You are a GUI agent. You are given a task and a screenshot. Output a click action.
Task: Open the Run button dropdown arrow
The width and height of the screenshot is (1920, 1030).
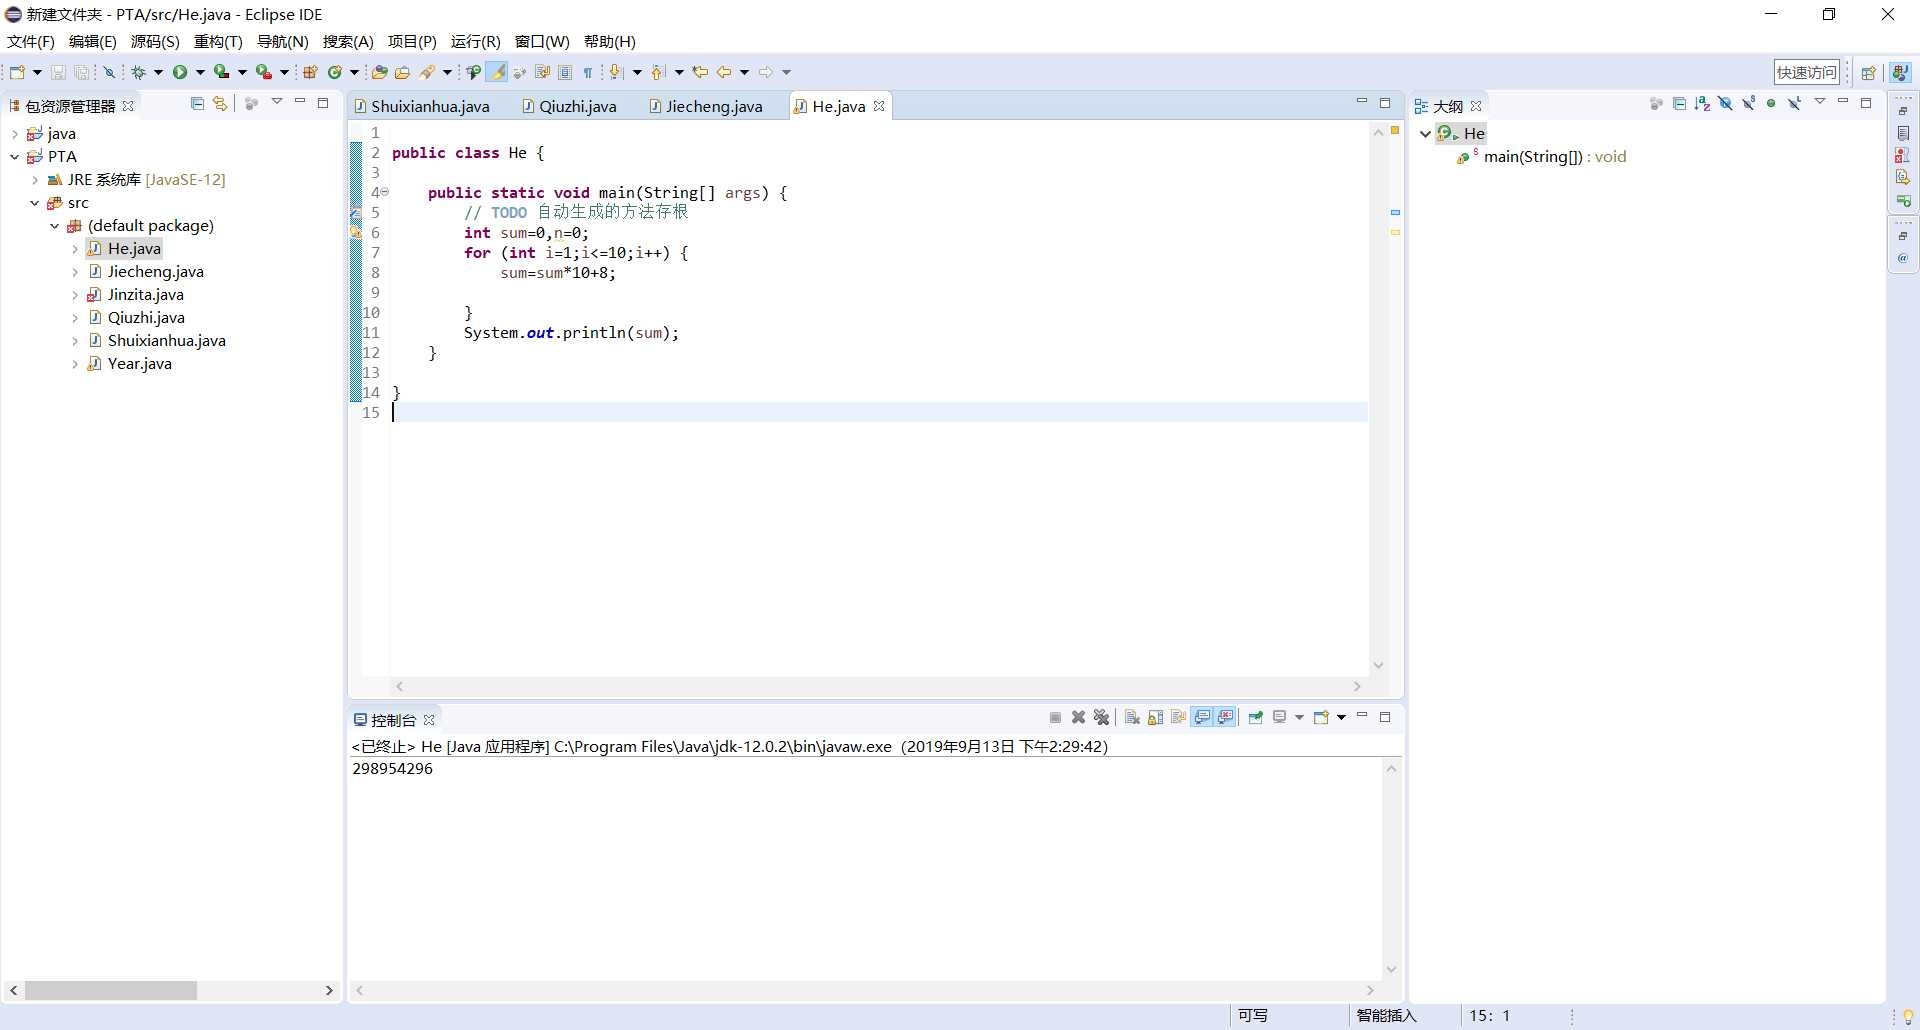[200, 72]
